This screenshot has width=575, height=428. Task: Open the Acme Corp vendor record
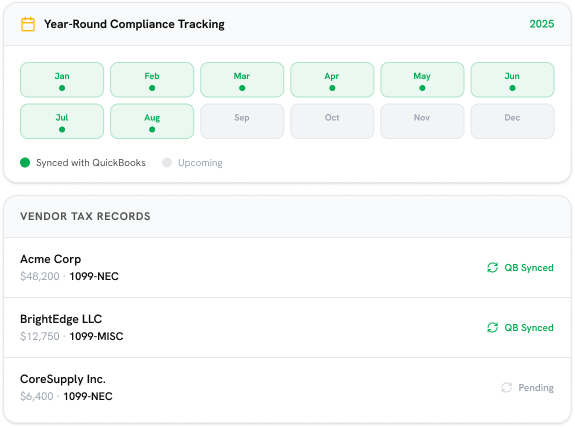[288, 268]
